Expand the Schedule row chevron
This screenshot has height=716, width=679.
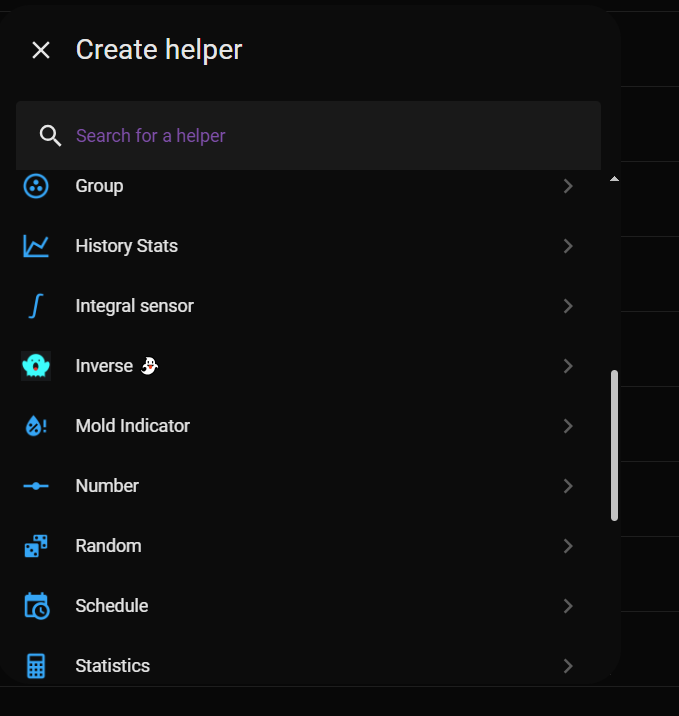tap(568, 606)
